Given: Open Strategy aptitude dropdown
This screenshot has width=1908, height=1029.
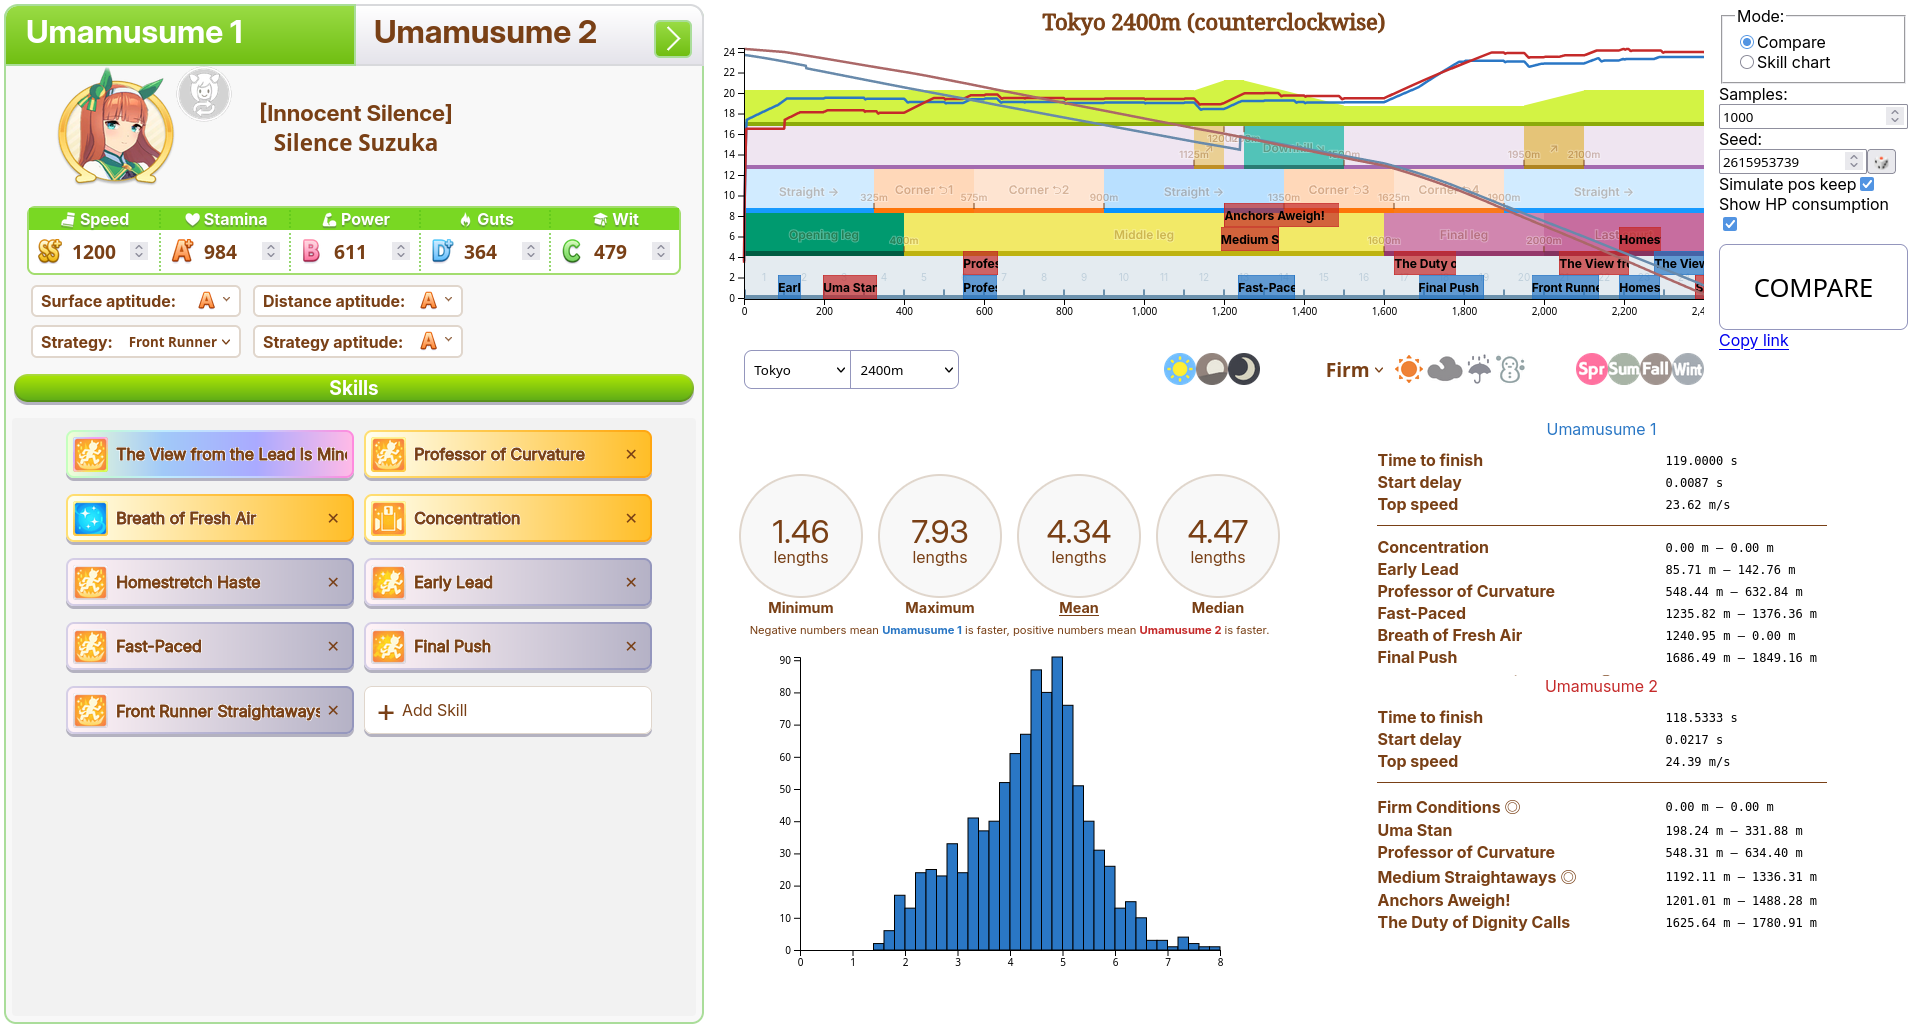Looking at the screenshot, I should (357, 342).
